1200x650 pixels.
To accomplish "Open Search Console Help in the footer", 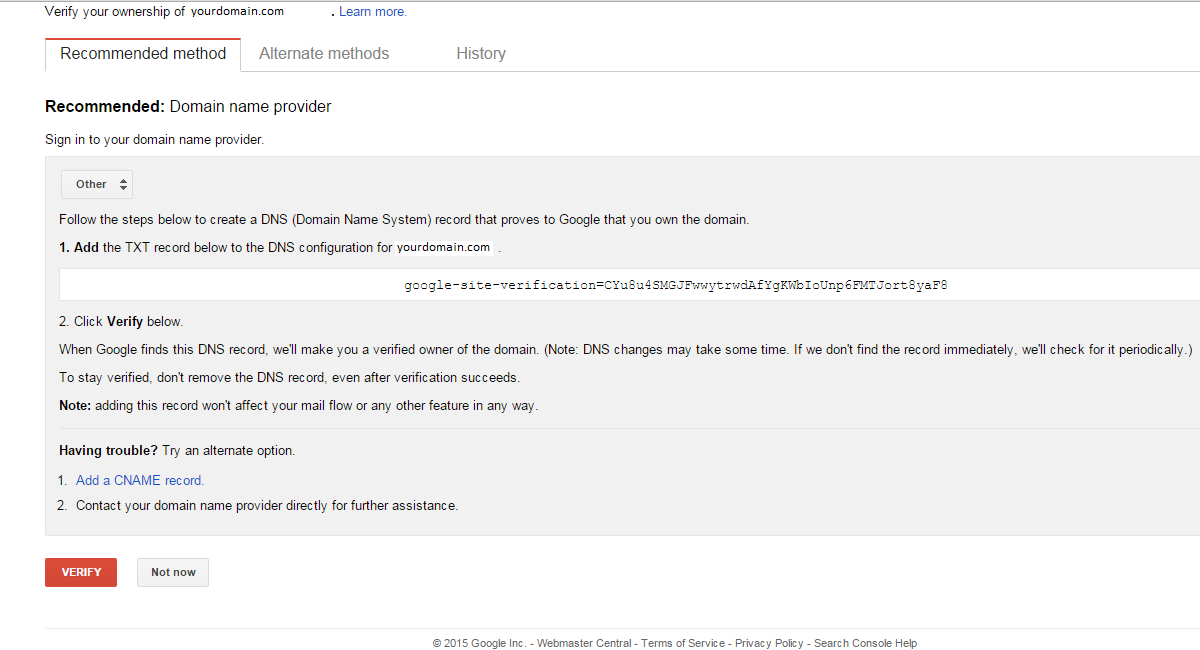I will point(865,643).
